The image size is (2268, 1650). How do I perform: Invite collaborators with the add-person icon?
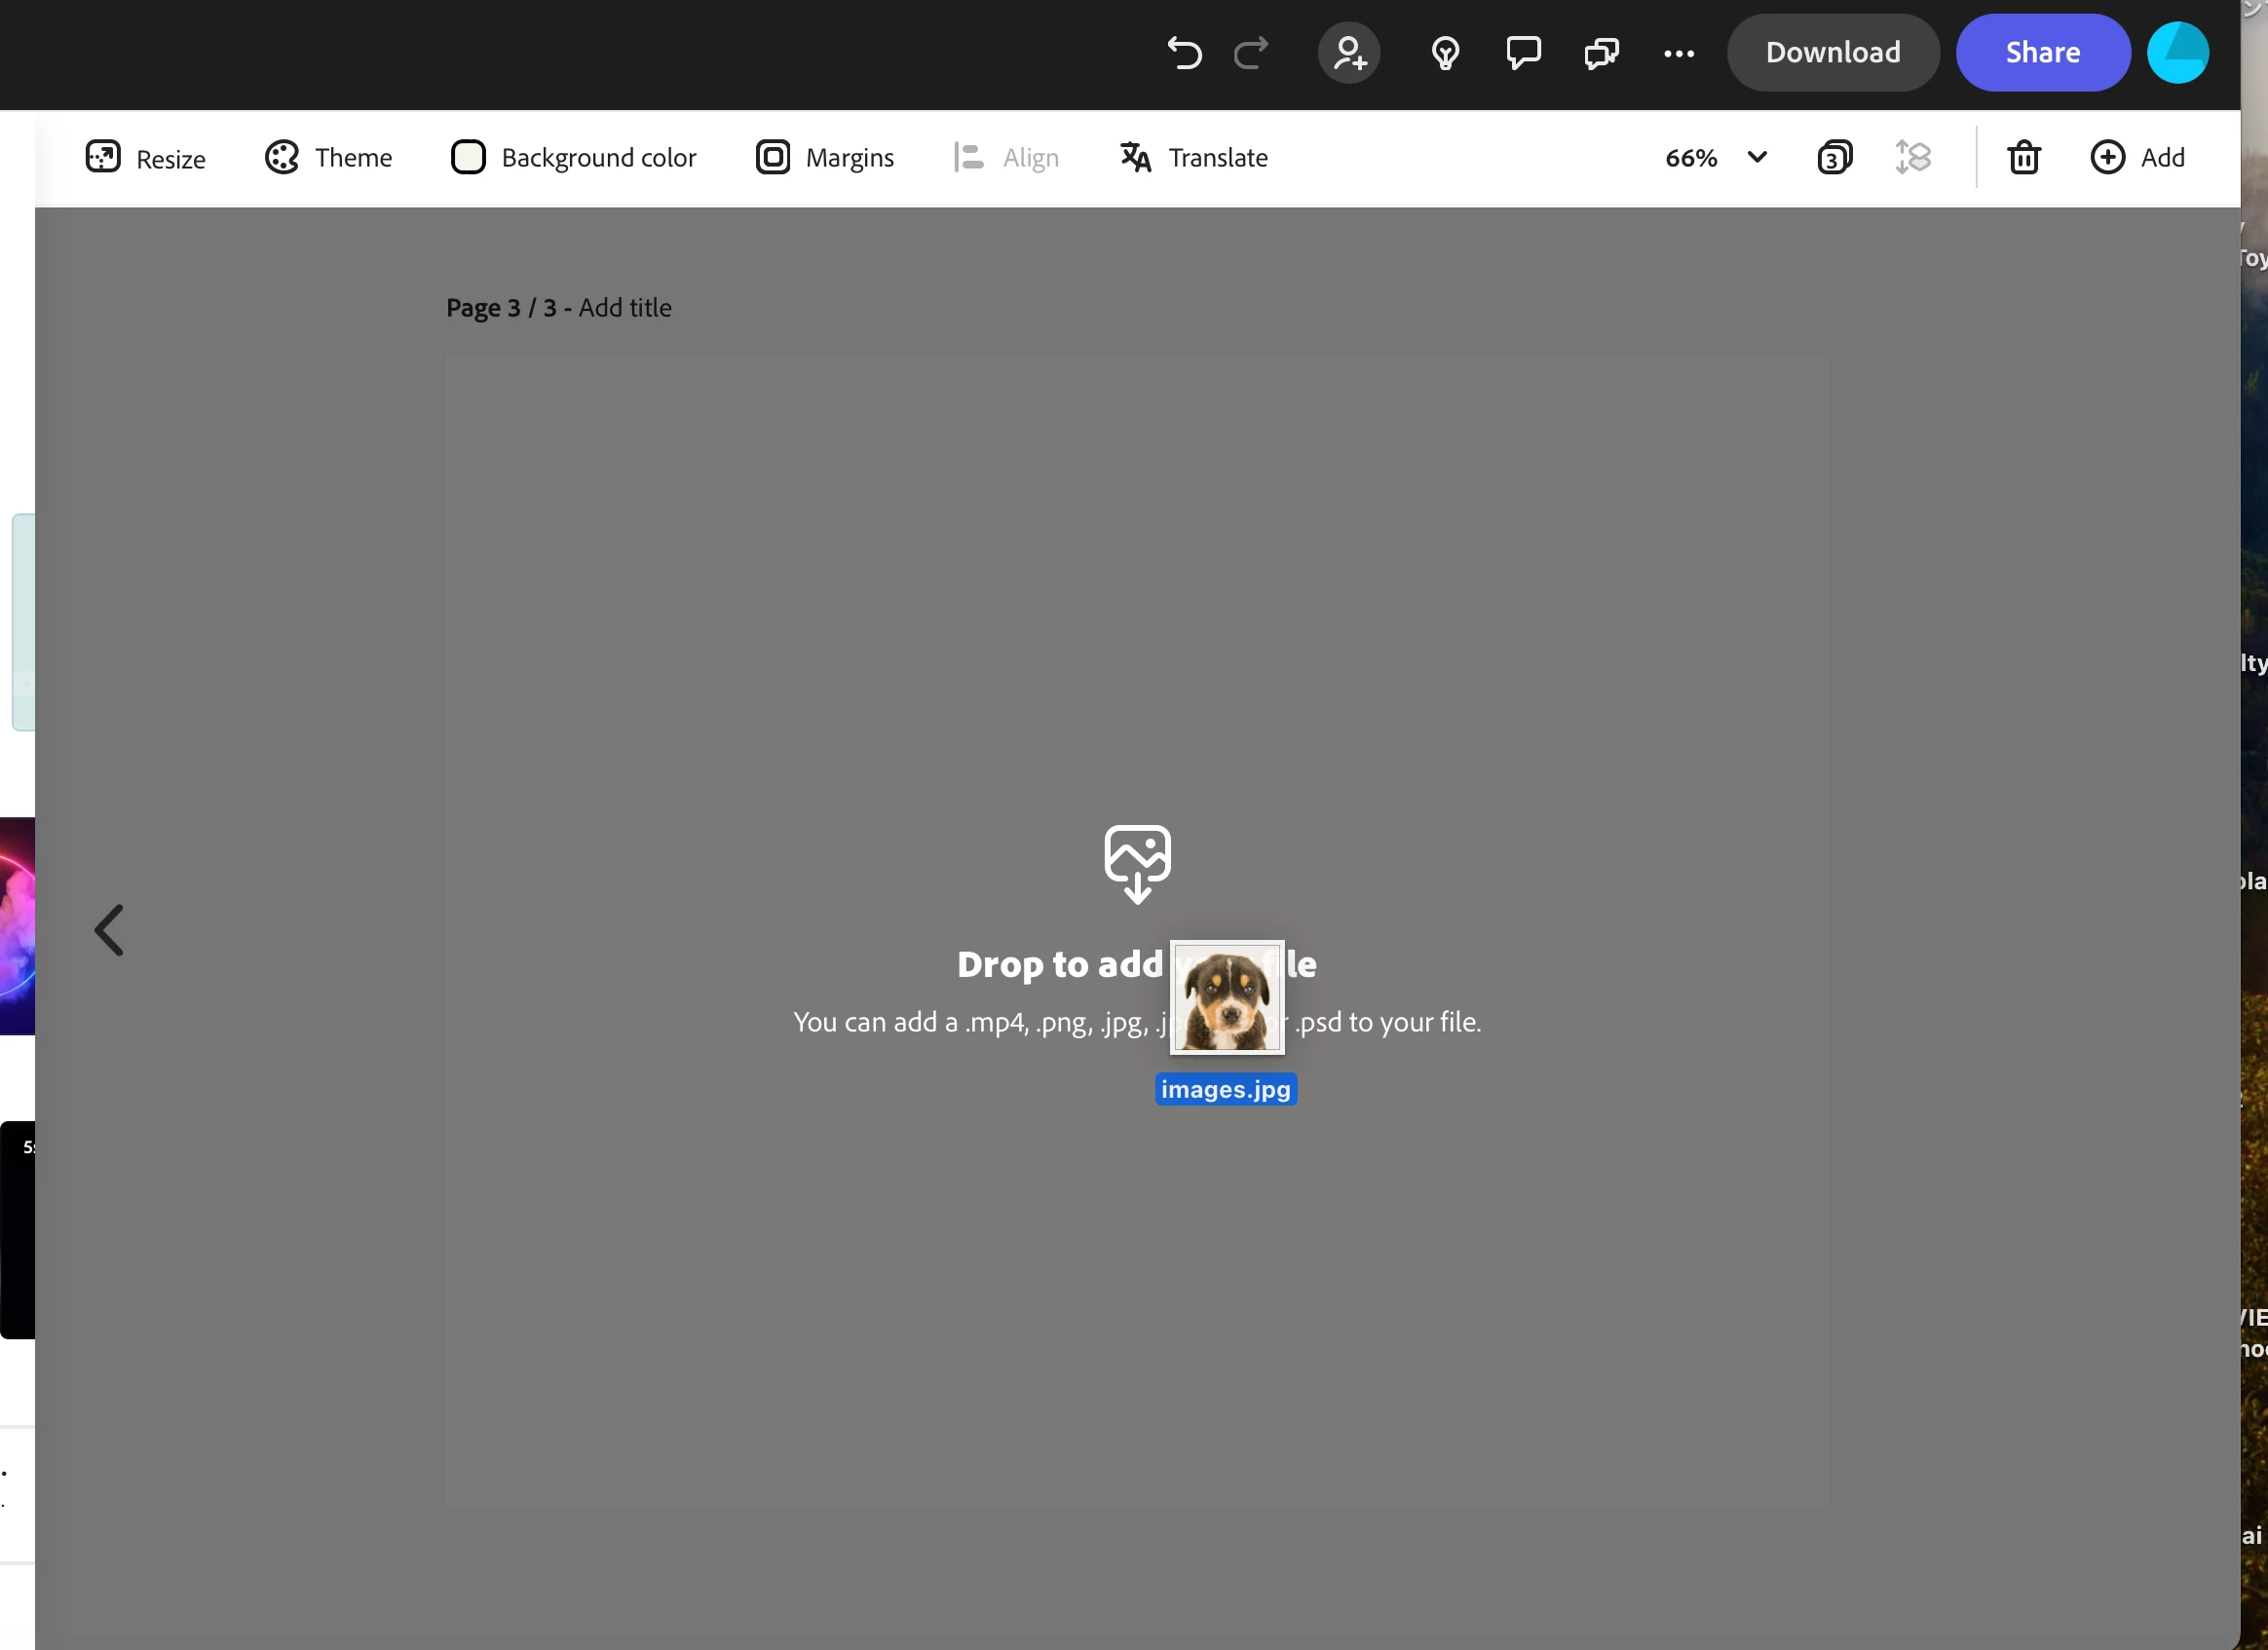(x=1349, y=52)
